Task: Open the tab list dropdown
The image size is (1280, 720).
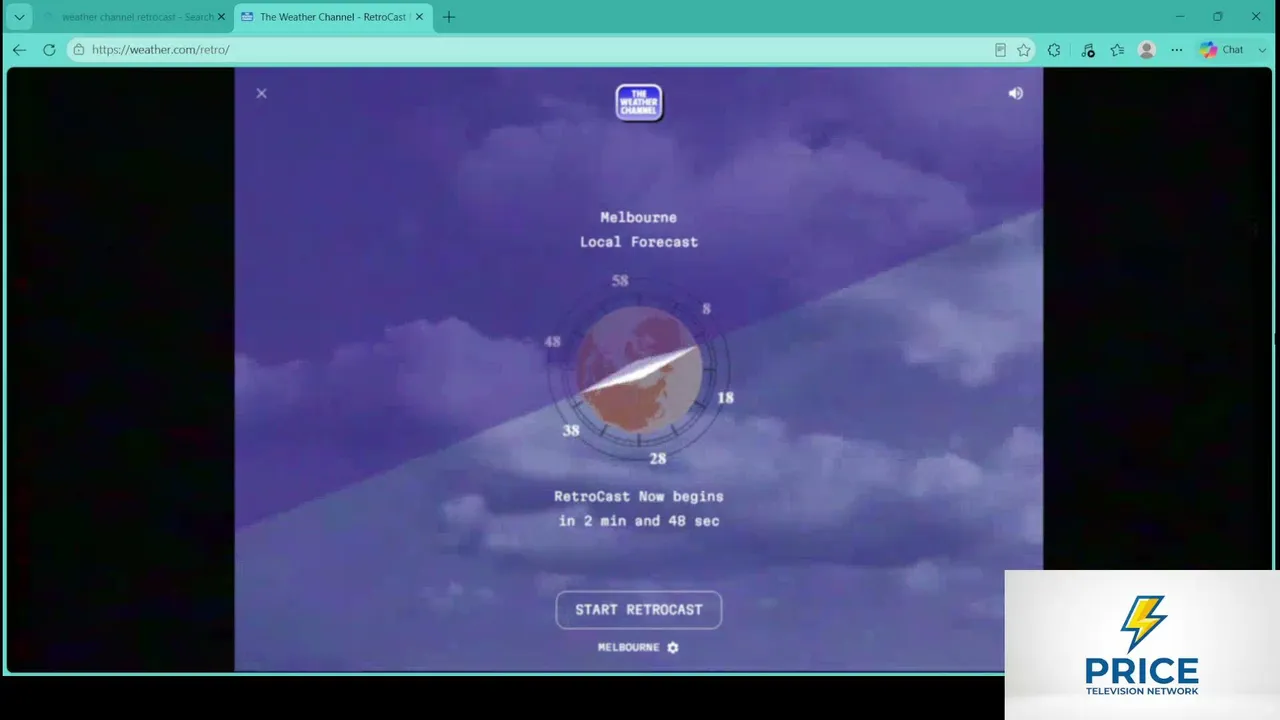Action: point(19,17)
